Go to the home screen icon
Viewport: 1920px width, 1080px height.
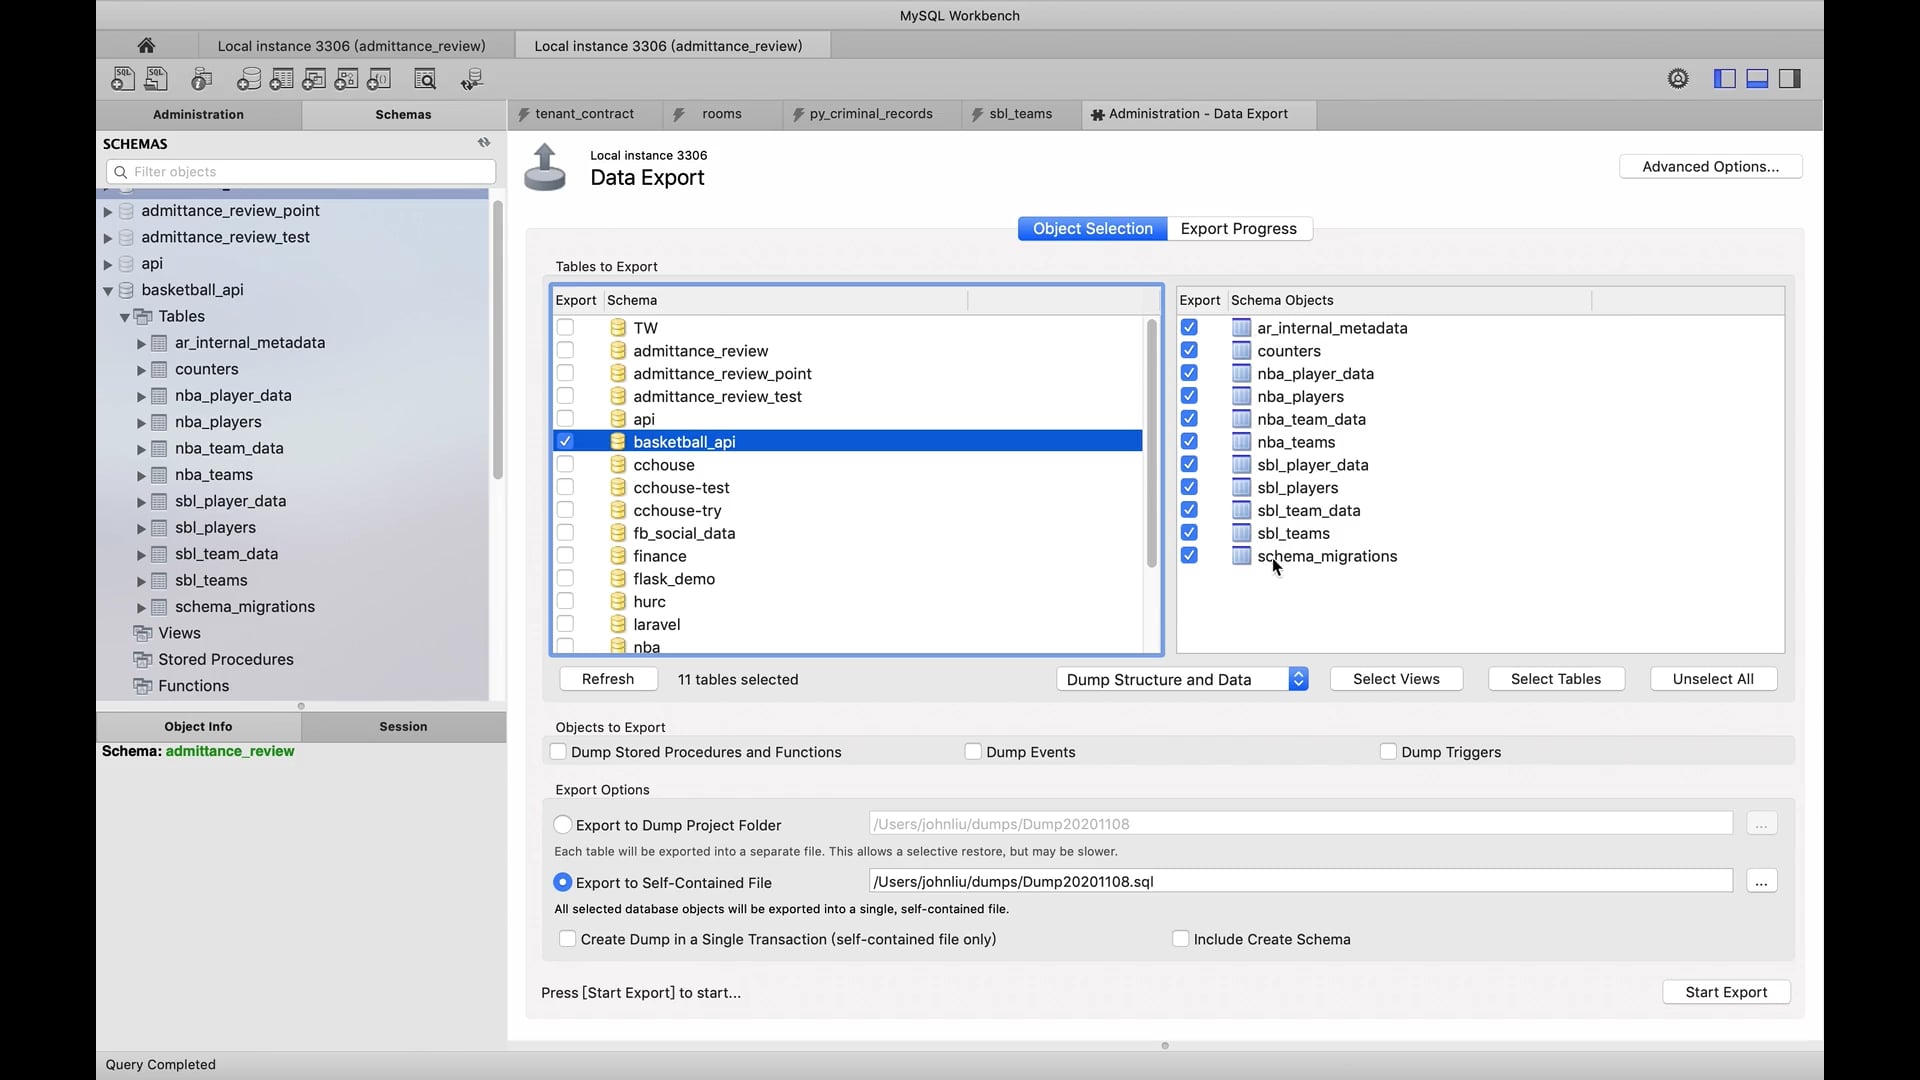[146, 45]
